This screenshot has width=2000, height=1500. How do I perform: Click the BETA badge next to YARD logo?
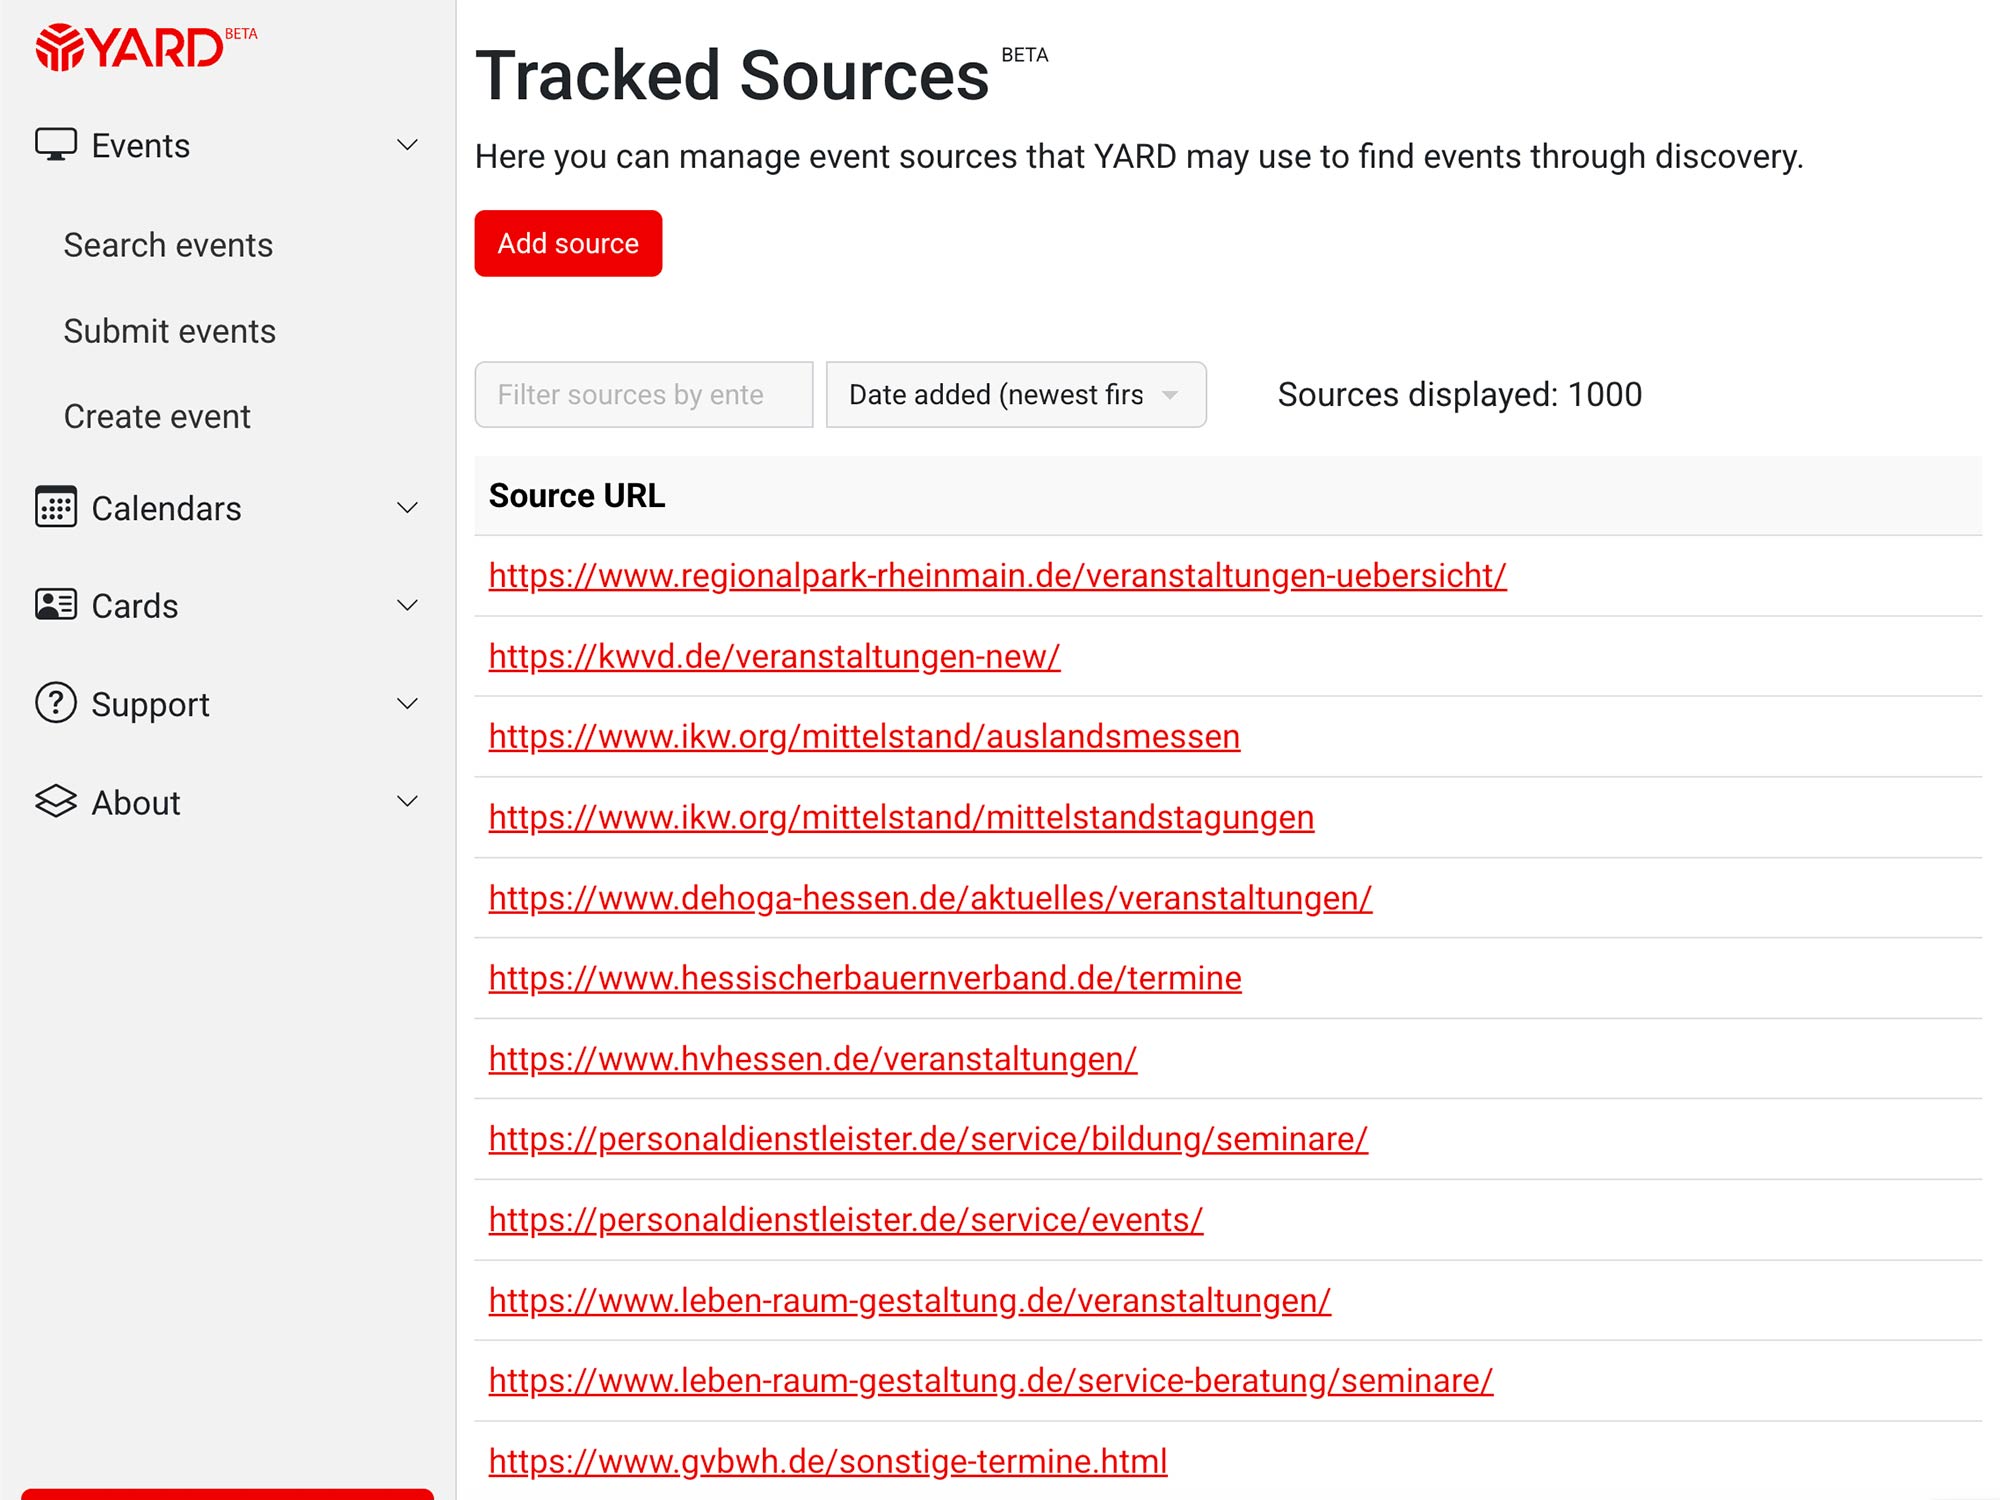pos(241,32)
